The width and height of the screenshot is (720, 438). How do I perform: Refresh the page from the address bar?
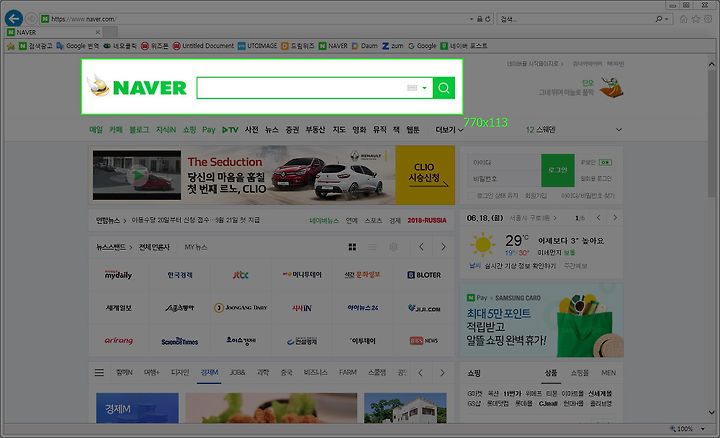(488, 19)
